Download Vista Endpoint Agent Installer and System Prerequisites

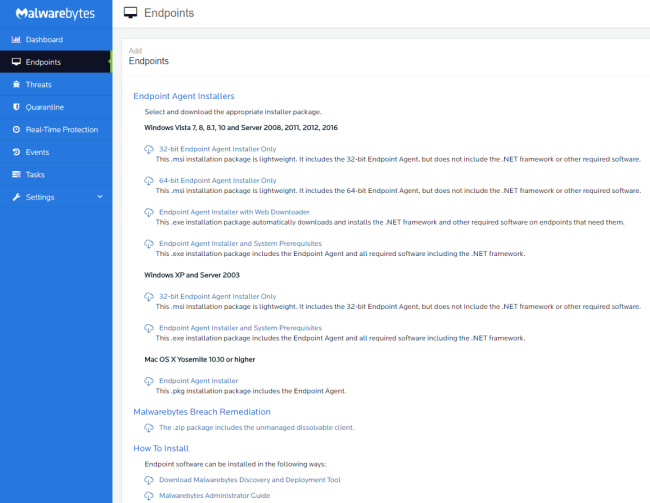click(240, 243)
